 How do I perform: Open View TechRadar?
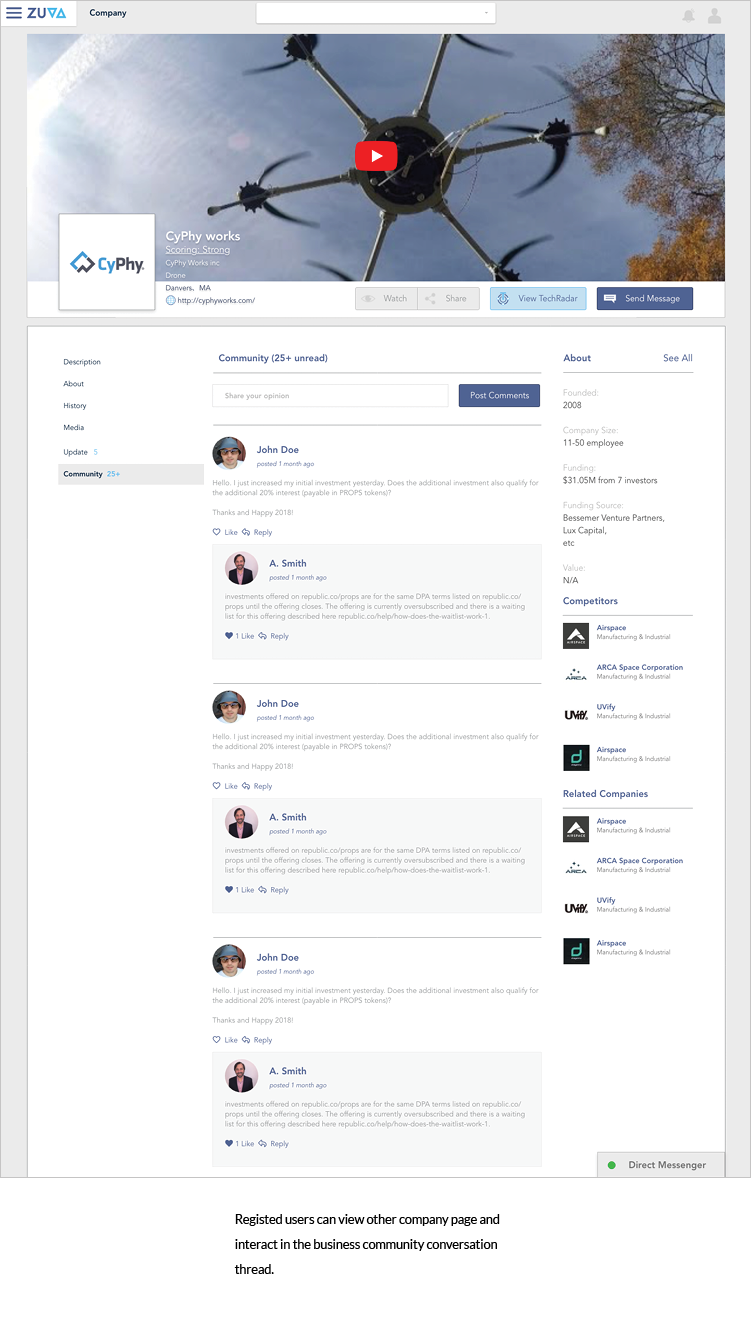[x=538, y=298]
